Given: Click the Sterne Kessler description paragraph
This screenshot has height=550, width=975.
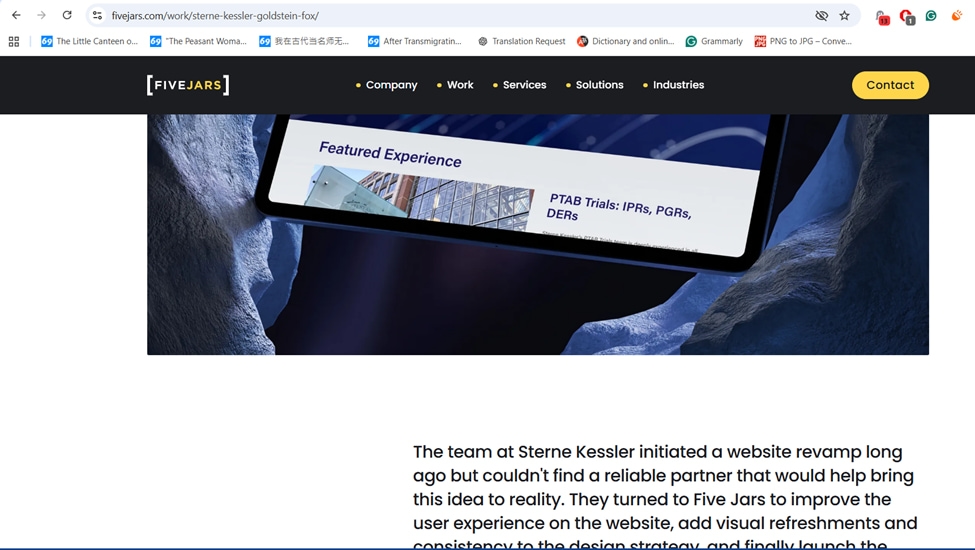Looking at the screenshot, I should tap(665, 495).
